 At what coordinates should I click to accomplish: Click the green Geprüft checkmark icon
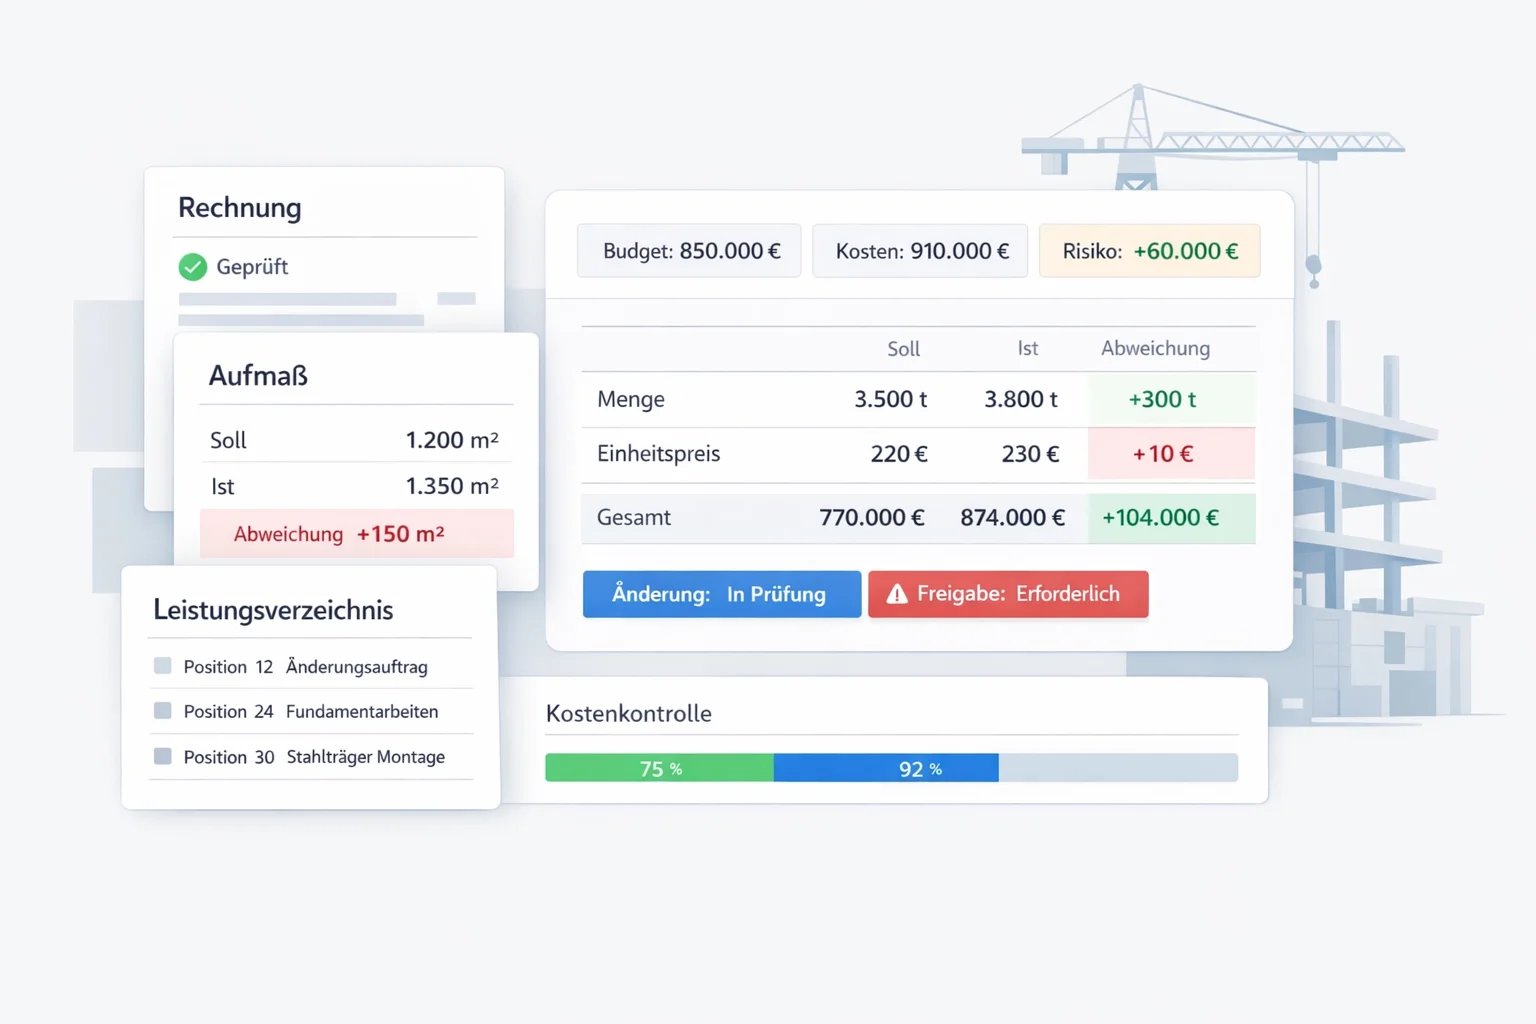tap(192, 267)
